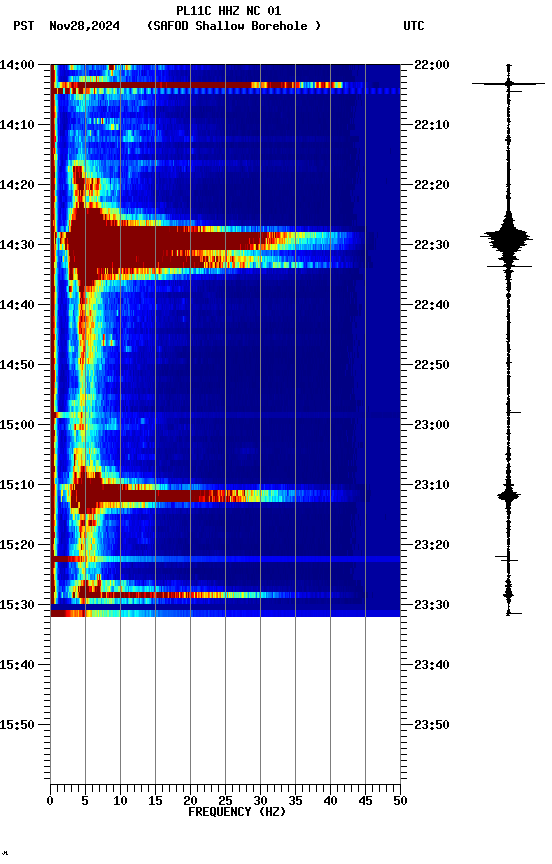This screenshot has width=552, height=864.
Task: Click the 22:00 UTC time label
Action: point(432,65)
